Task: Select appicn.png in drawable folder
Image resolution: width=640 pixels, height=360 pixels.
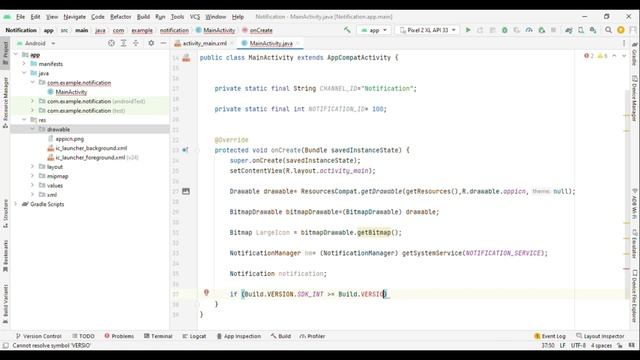Action: (x=69, y=139)
